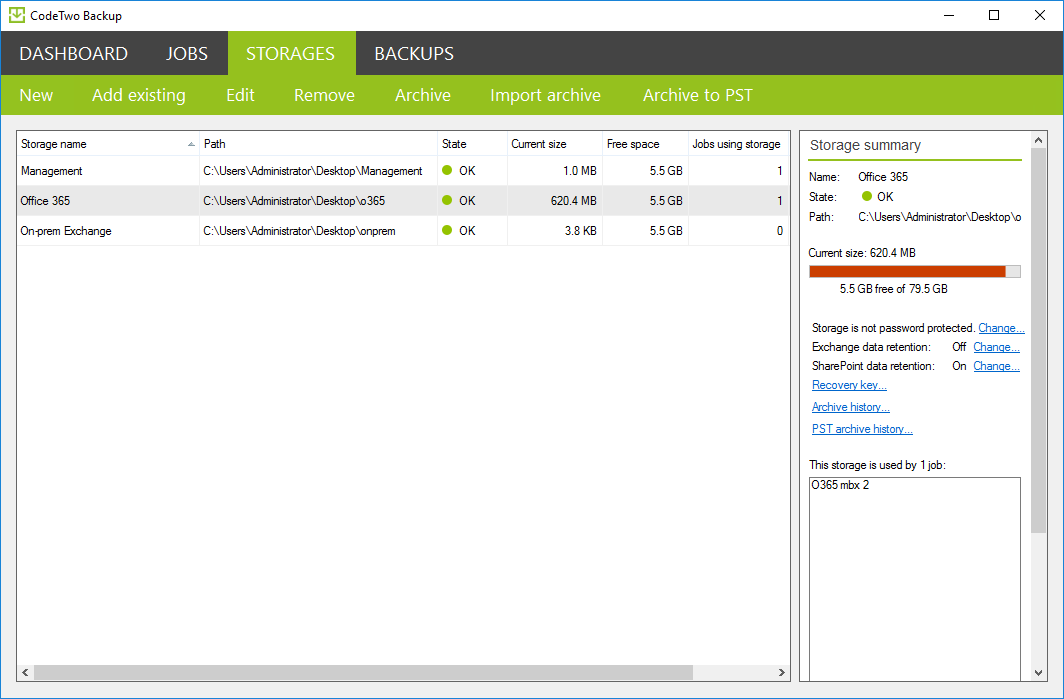Select the On-prem Exchange storage row
Screen dimensions: 1064x699
[x=403, y=230]
